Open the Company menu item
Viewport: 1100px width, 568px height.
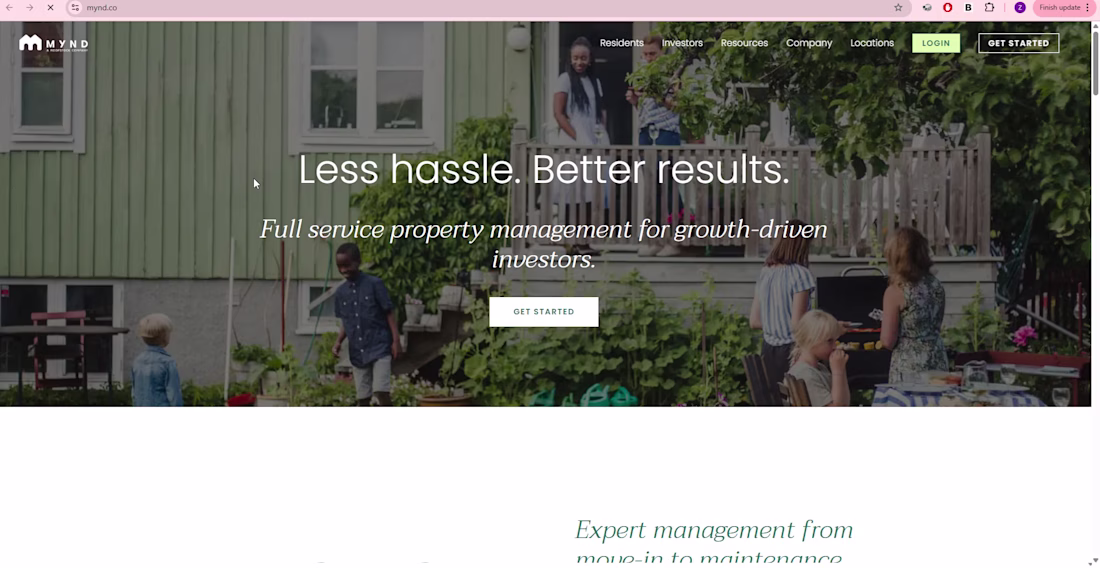point(809,43)
